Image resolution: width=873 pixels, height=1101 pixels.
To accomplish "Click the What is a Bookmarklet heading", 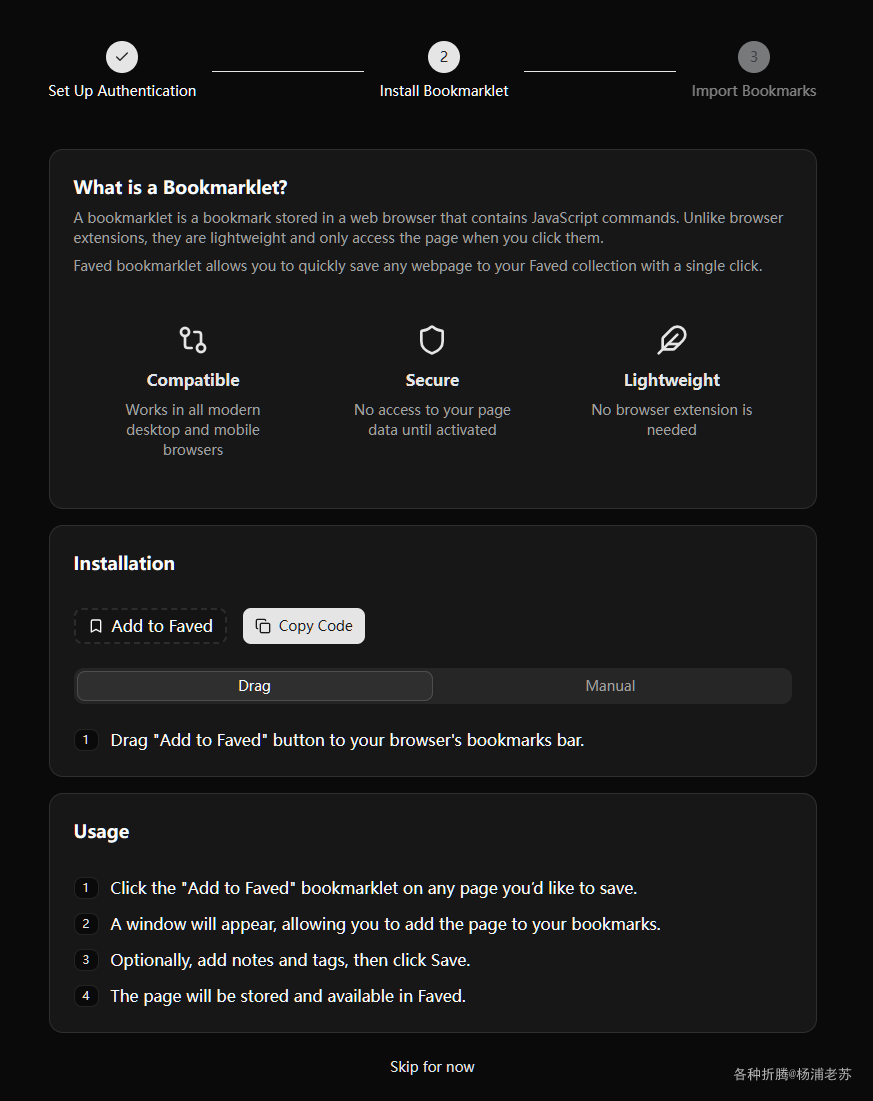I will (x=181, y=188).
